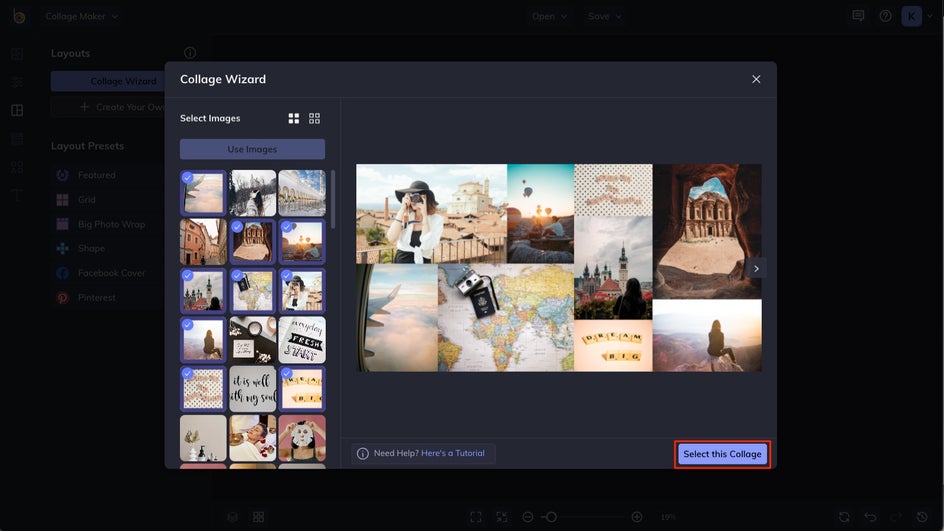Screen dimensions: 944x531
Task: Open the Customize sliders sidebar icon
Action: tap(17, 82)
